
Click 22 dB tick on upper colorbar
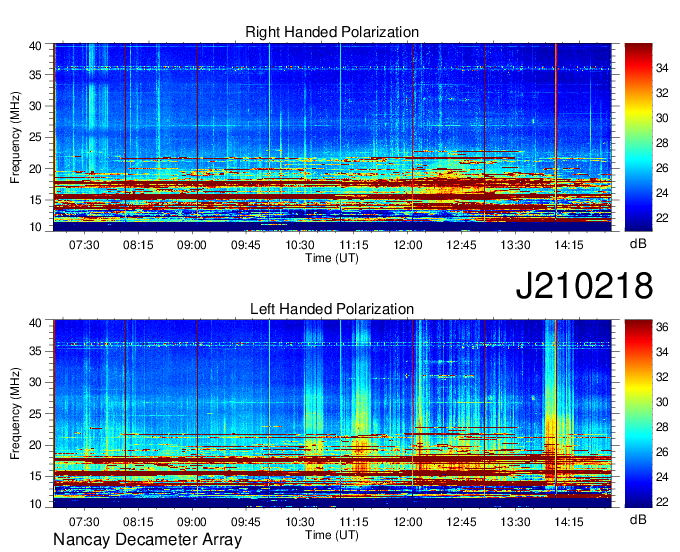[662, 218]
